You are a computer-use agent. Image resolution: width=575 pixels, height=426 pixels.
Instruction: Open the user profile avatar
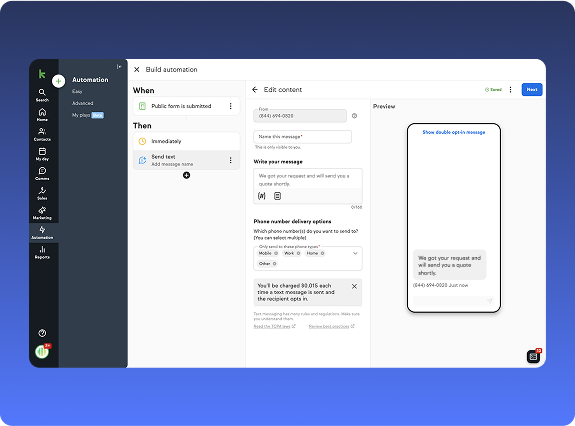[42, 352]
